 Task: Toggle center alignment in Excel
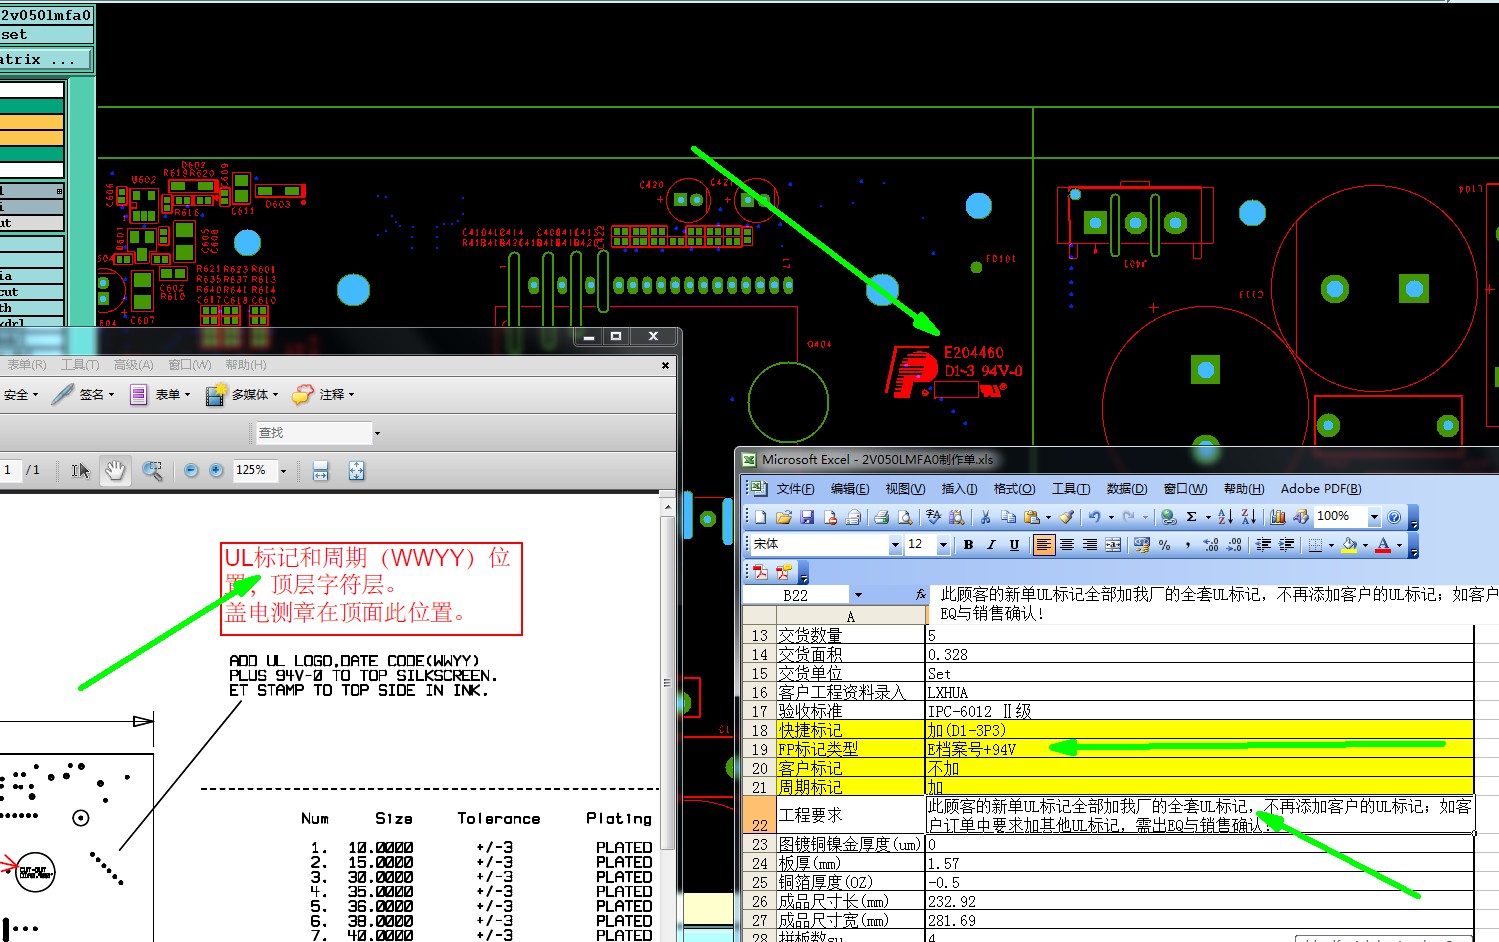tap(1067, 545)
